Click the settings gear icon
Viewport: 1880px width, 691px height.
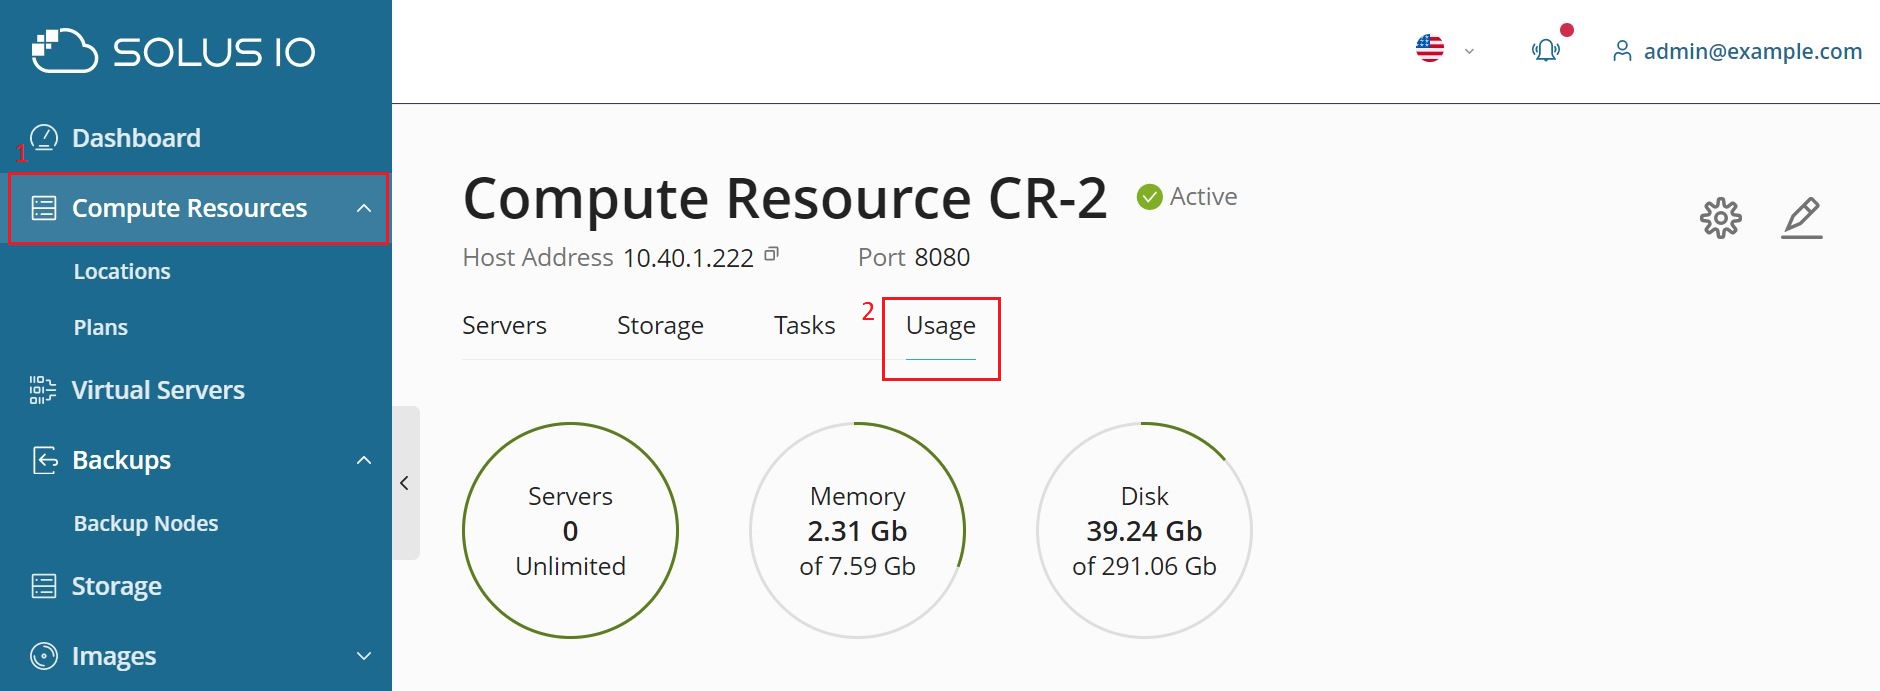1720,218
